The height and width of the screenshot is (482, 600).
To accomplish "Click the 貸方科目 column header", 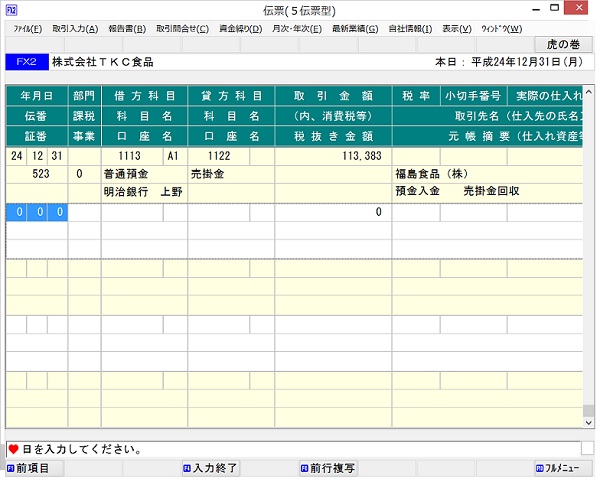I will [232, 96].
